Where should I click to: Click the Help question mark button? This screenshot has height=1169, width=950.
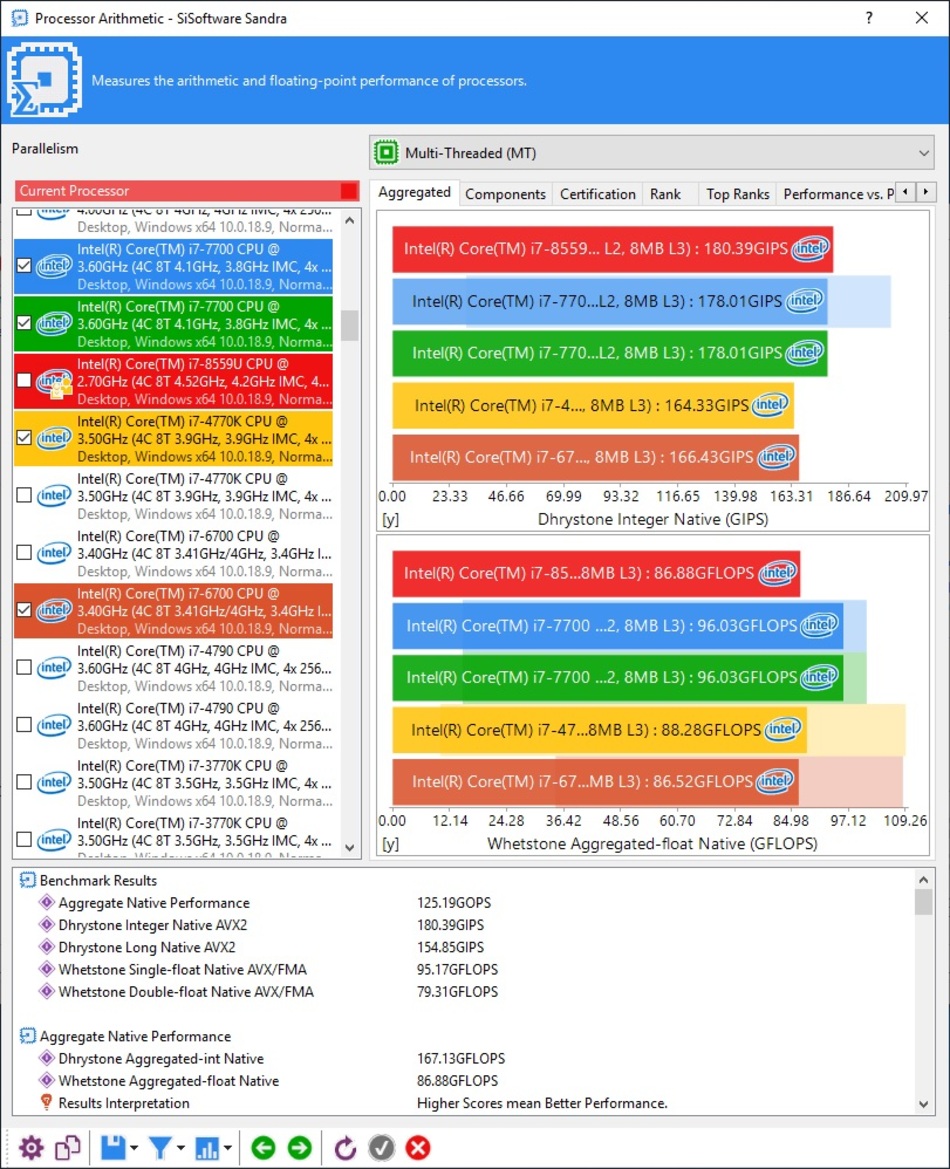pyautogui.click(x=869, y=18)
